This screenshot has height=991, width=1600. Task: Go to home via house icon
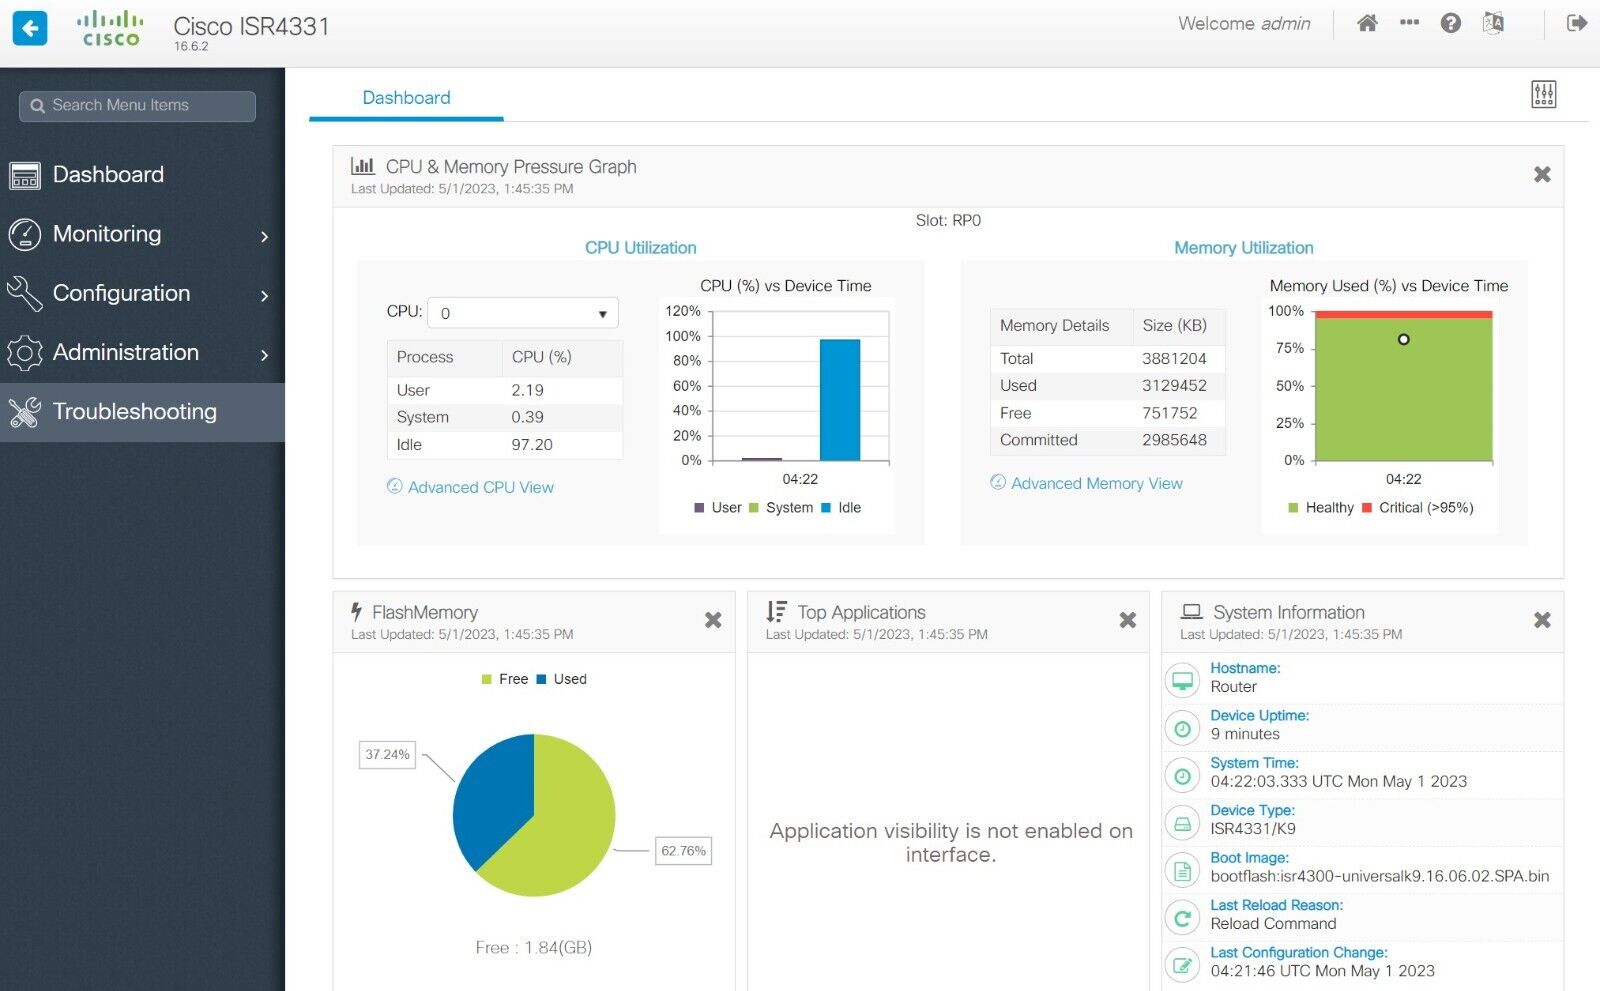point(1367,23)
